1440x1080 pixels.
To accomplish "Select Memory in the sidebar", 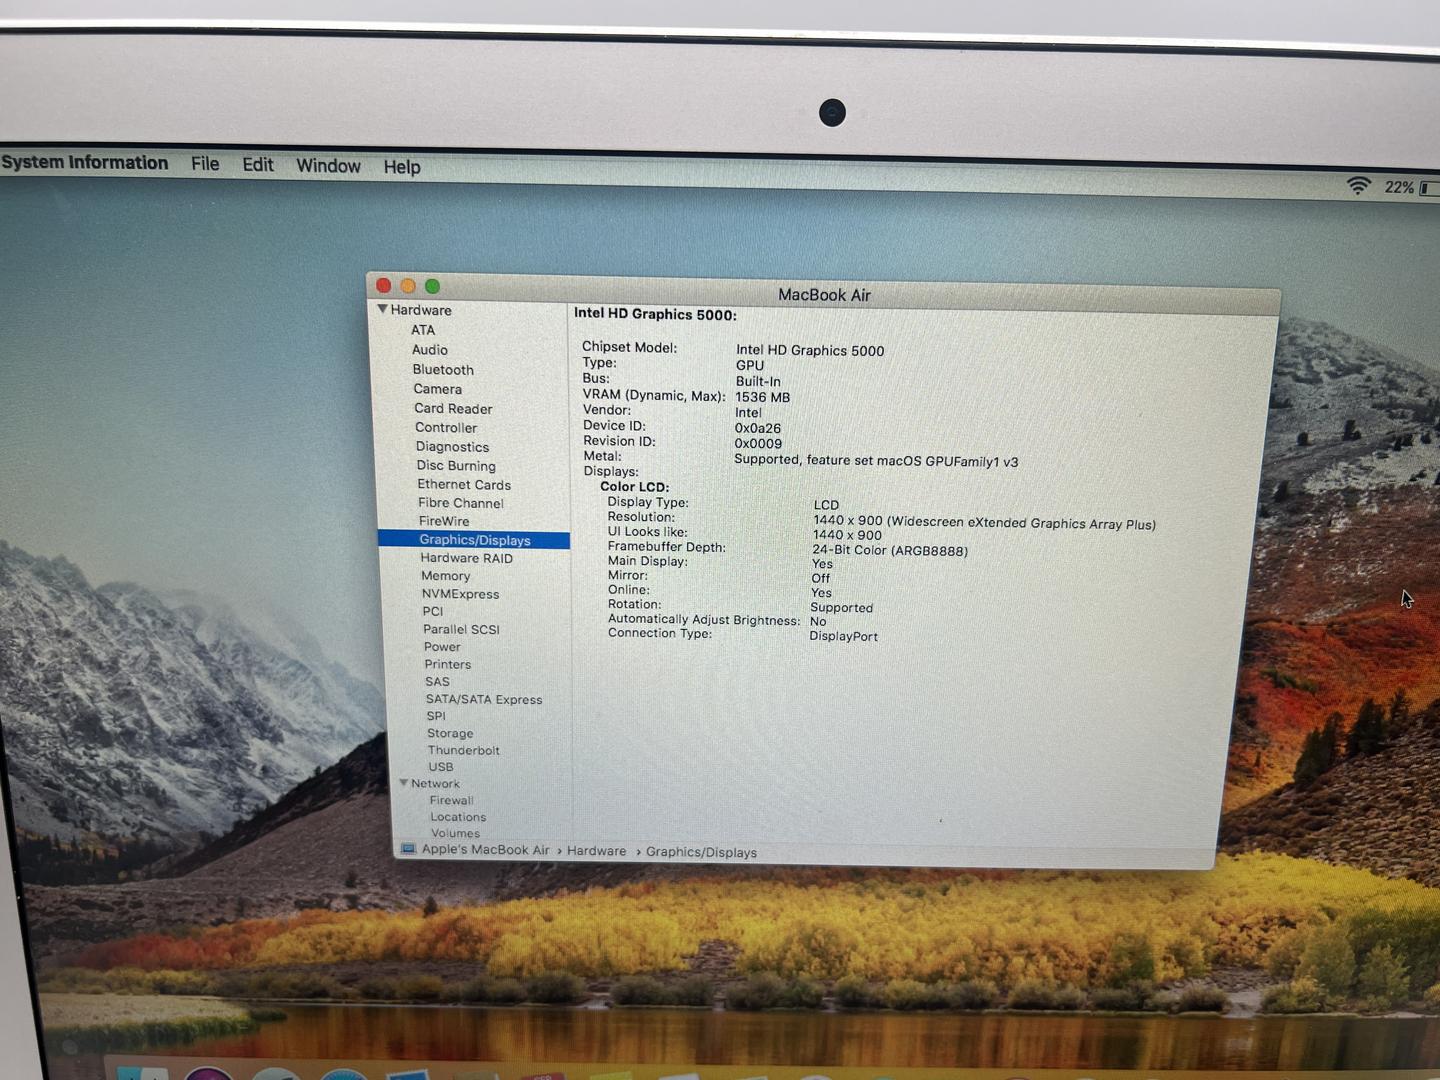I will click(446, 576).
